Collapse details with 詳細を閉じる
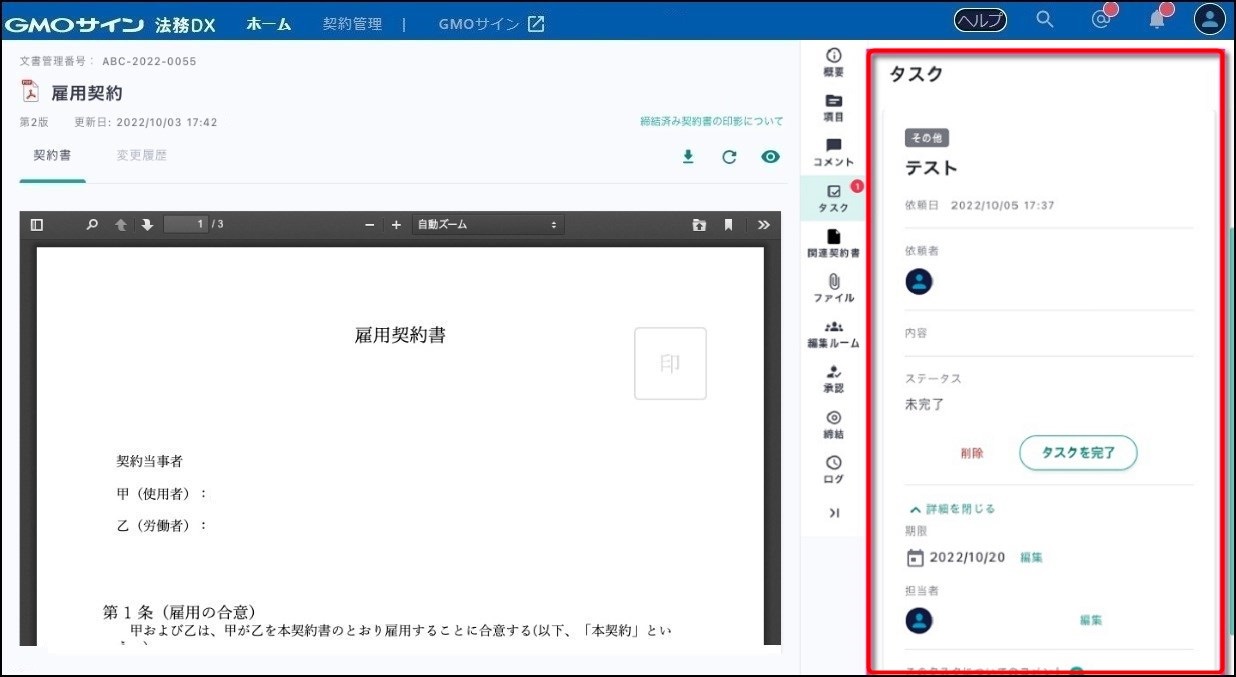The width and height of the screenshot is (1236, 677). tap(952, 509)
